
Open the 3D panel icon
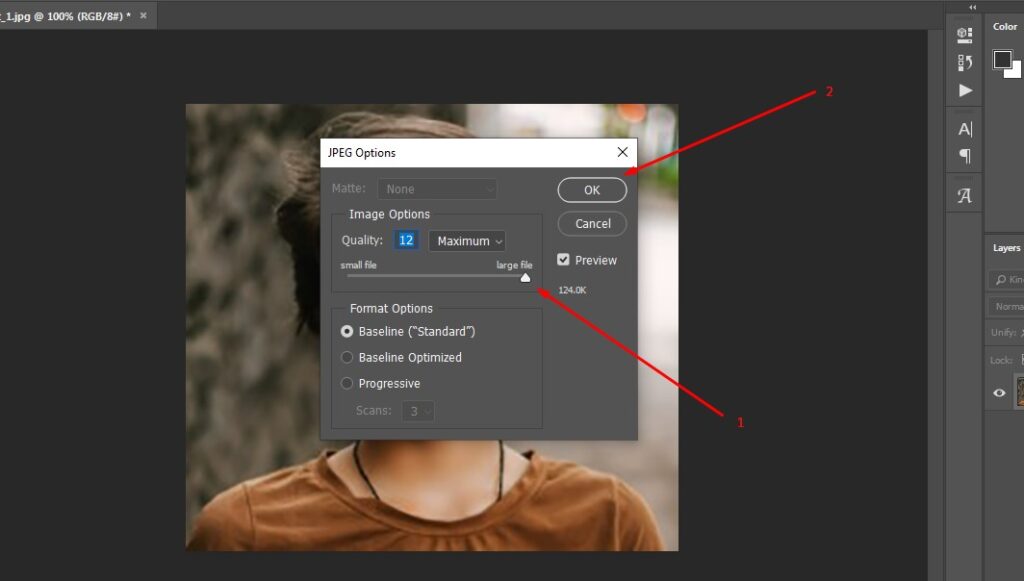pyautogui.click(x=964, y=35)
